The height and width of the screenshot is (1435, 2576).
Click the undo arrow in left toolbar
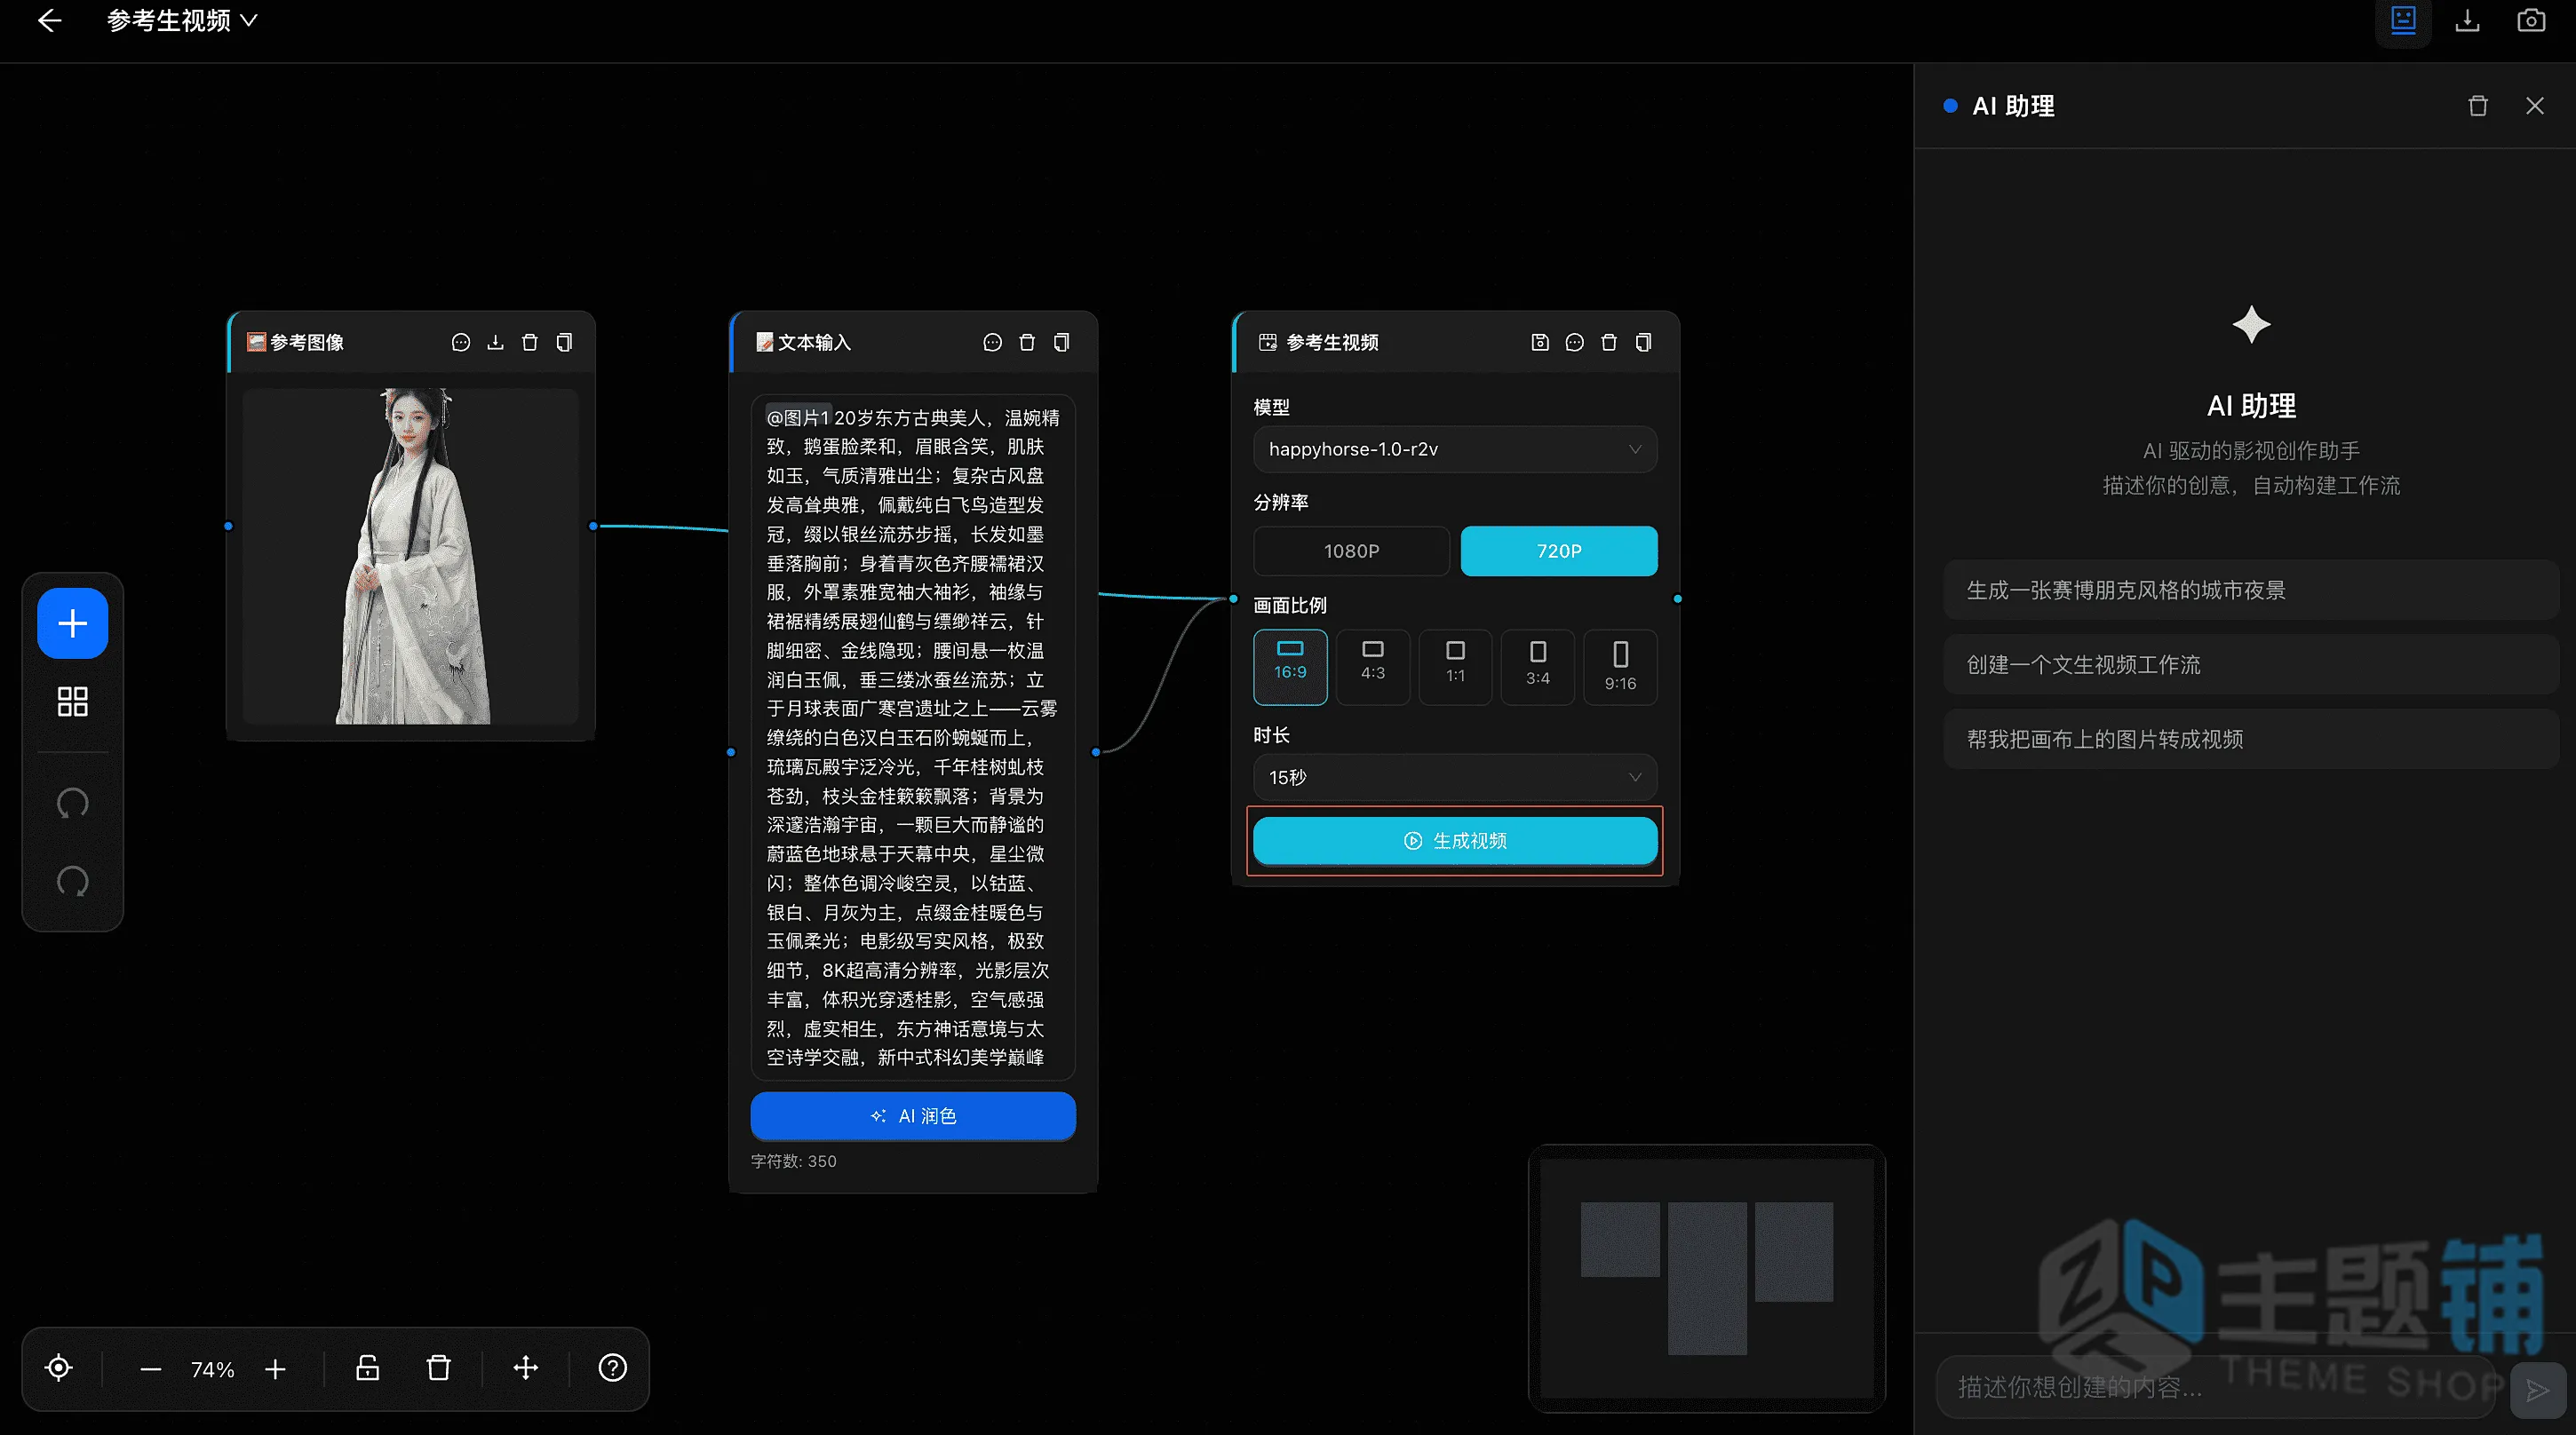point(73,803)
